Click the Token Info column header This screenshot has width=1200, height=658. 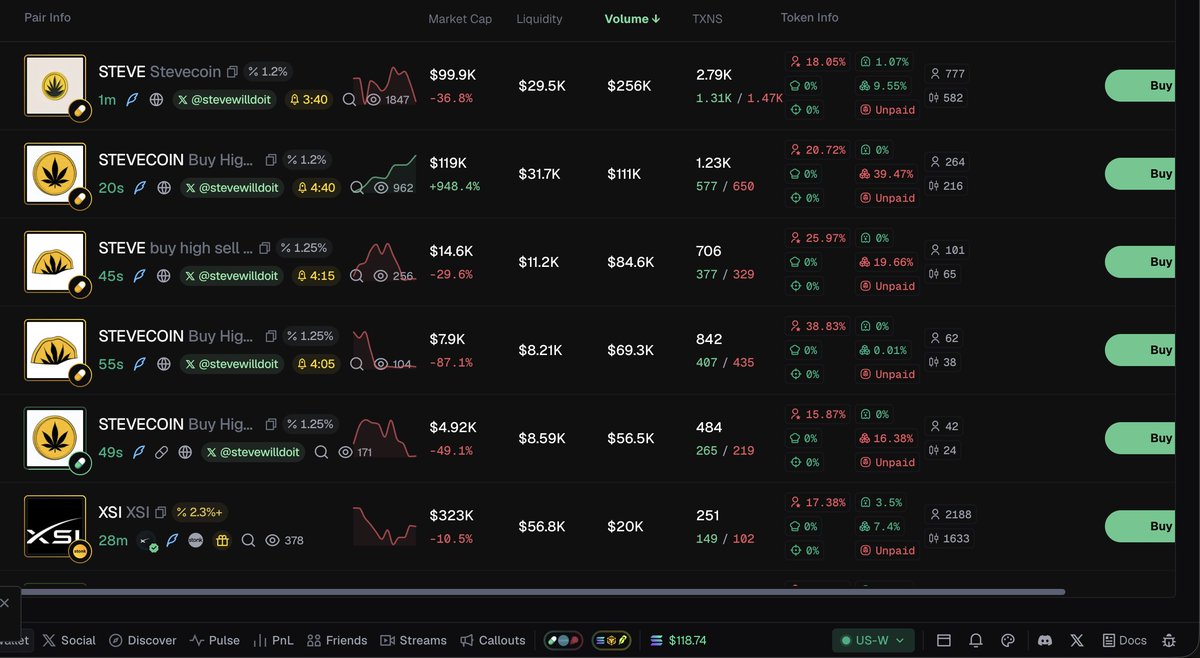click(x=810, y=18)
